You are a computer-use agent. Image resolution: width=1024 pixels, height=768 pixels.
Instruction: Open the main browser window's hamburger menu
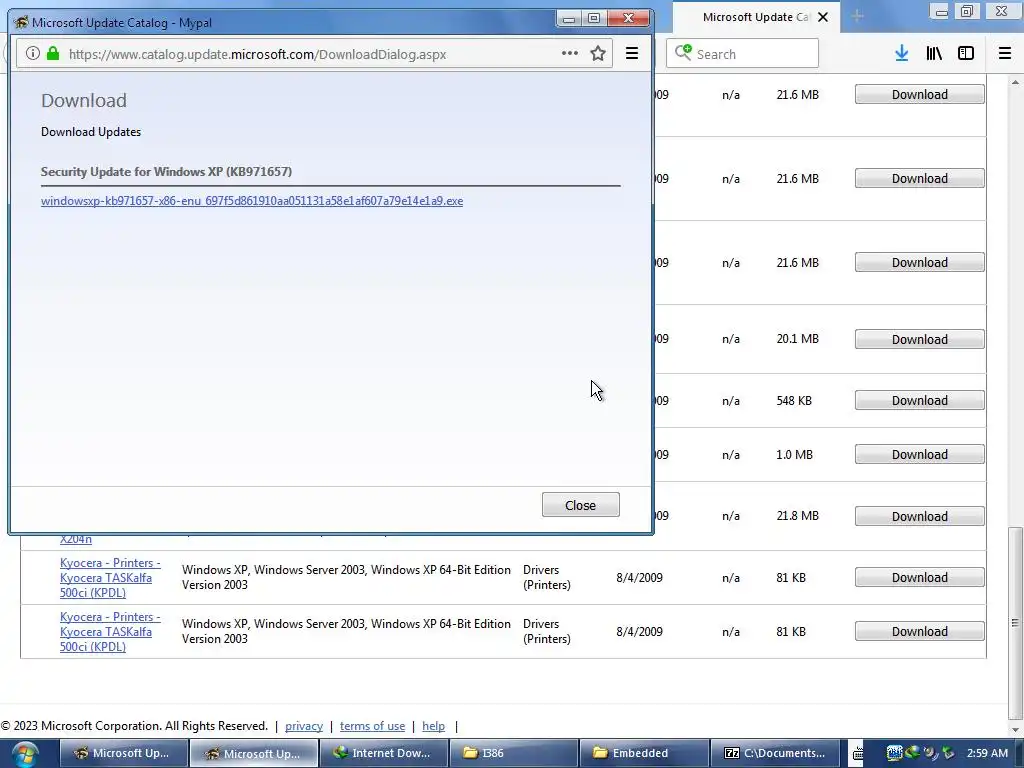coord(1005,54)
